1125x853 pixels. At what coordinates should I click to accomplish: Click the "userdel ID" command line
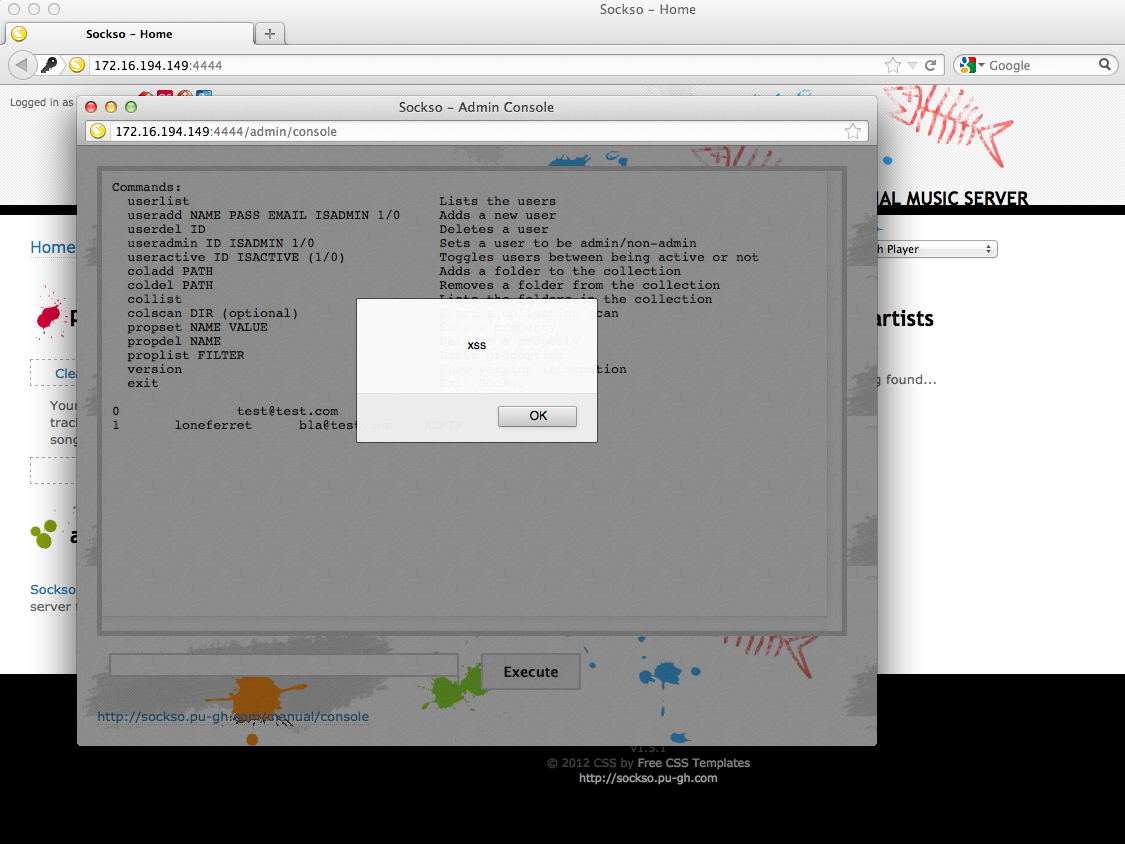pyautogui.click(x=166, y=230)
